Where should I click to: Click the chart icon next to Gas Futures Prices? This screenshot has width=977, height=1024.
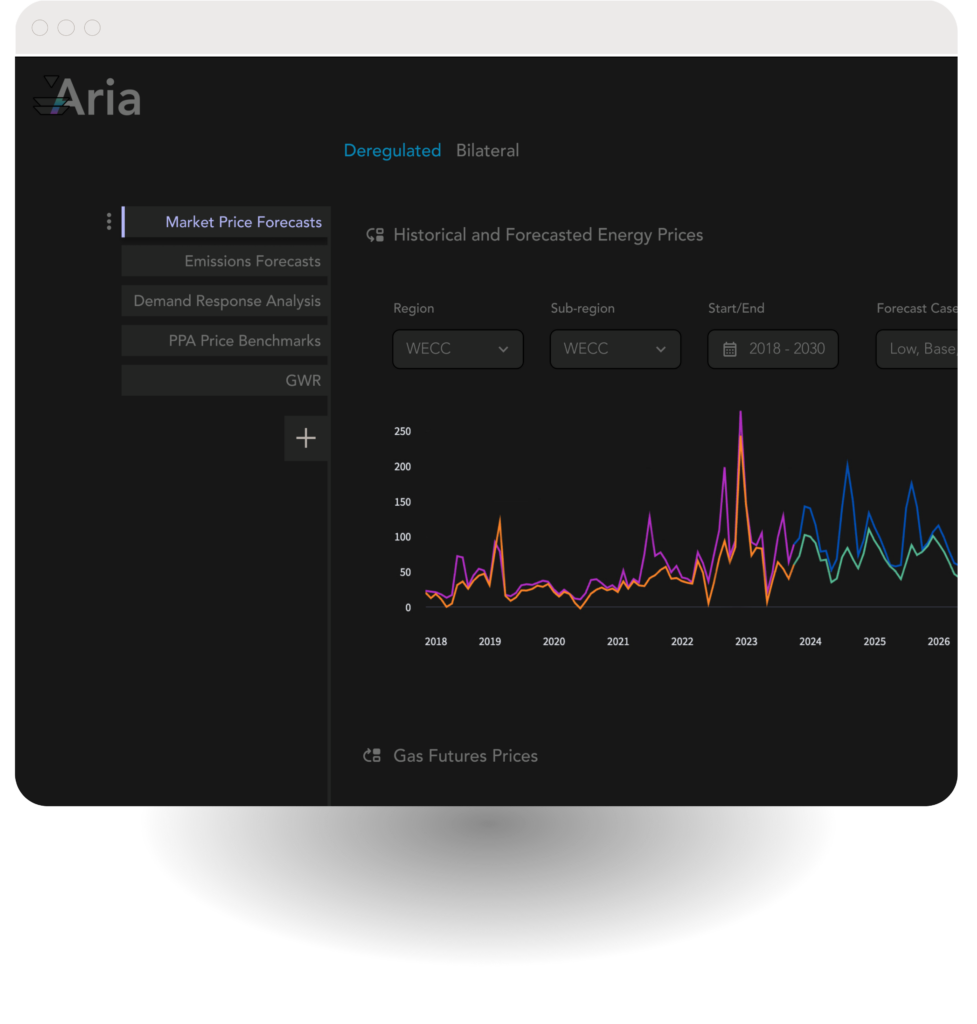coord(371,755)
